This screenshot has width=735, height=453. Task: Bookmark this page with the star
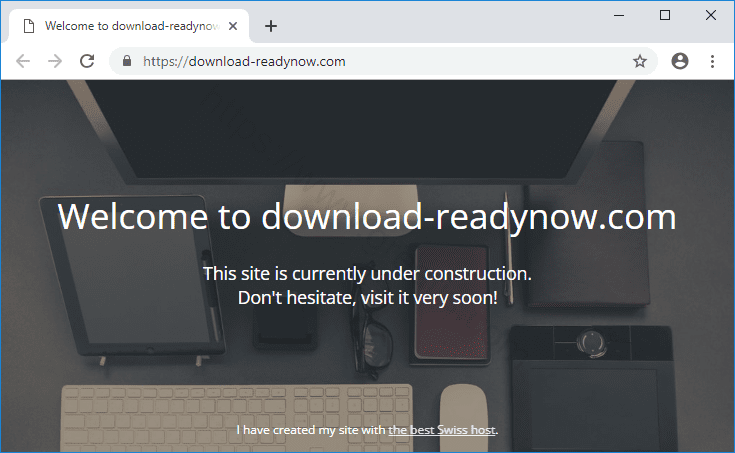pos(640,61)
